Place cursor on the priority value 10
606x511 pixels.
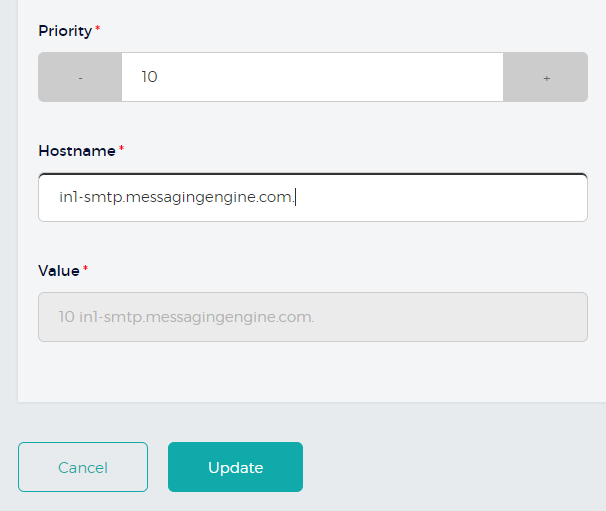(x=150, y=77)
